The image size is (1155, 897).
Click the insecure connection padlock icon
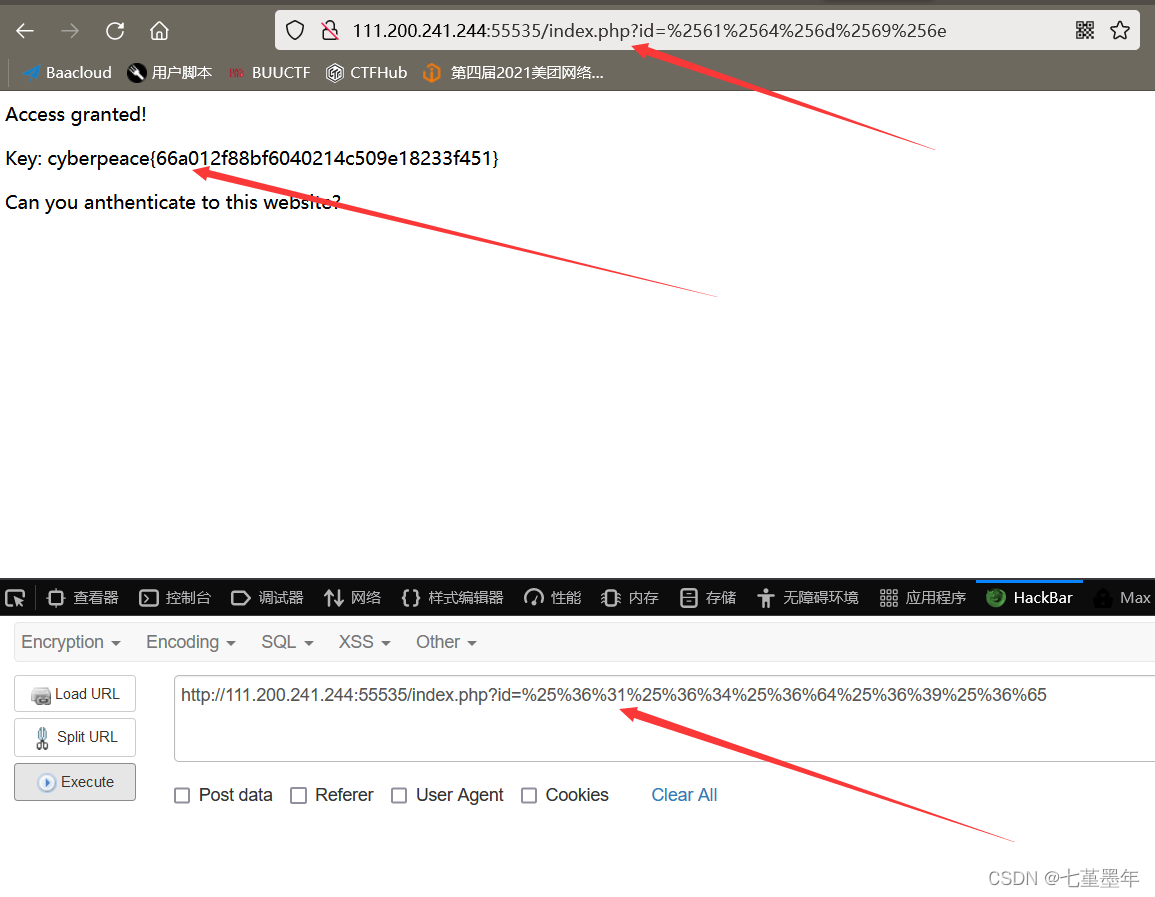tap(330, 30)
